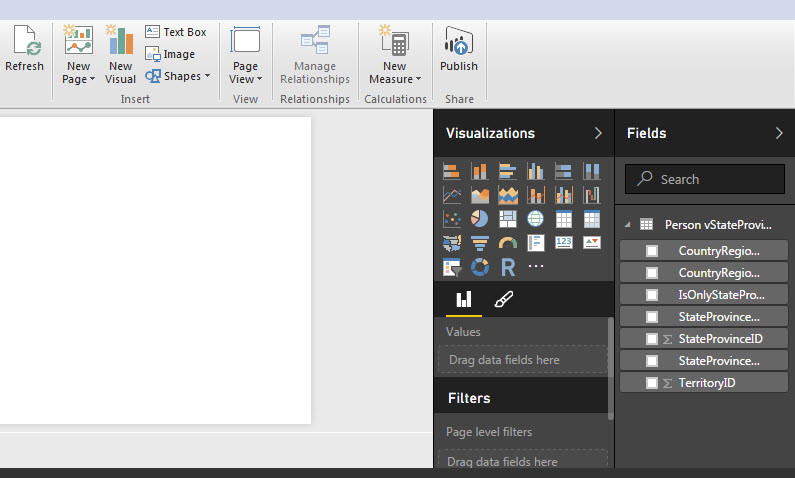
Task: Collapse the Fields pane using its chevron
Action: click(x=779, y=133)
